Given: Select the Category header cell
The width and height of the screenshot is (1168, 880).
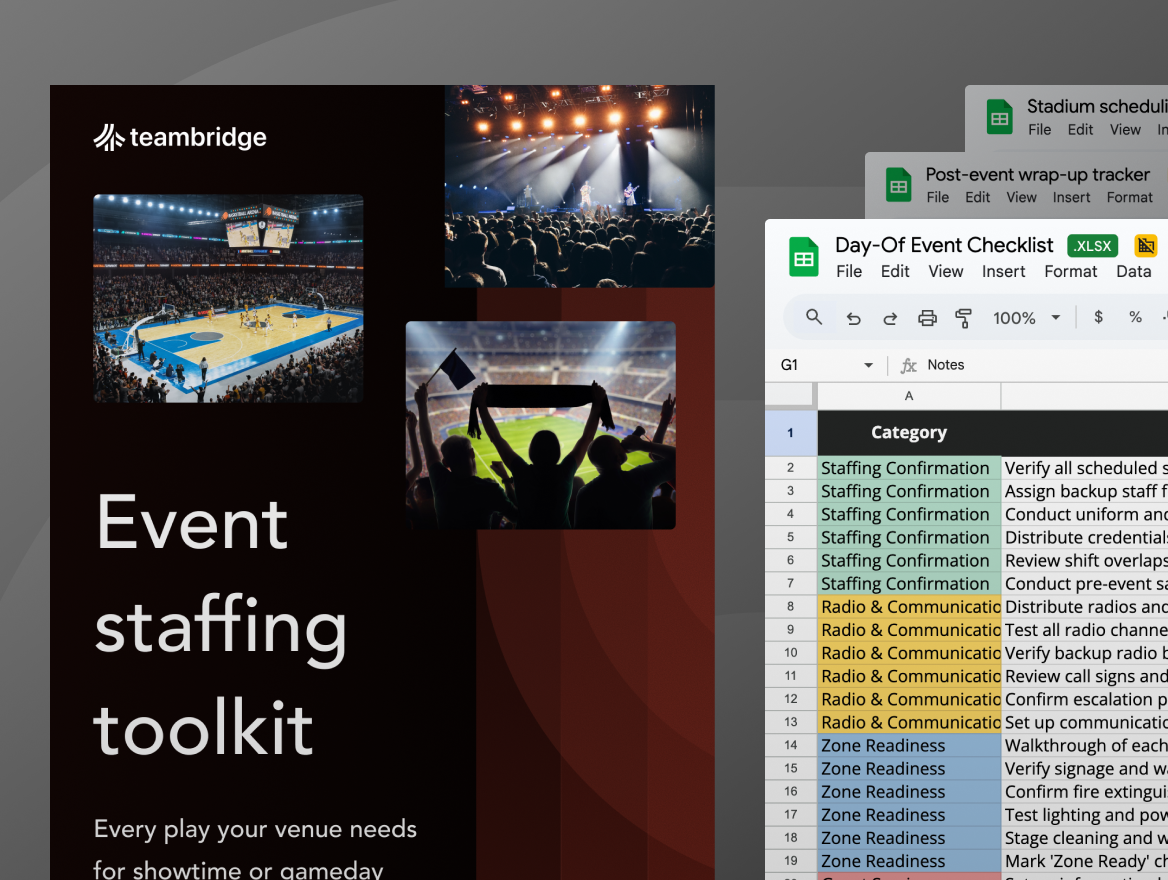Looking at the screenshot, I should [x=909, y=433].
